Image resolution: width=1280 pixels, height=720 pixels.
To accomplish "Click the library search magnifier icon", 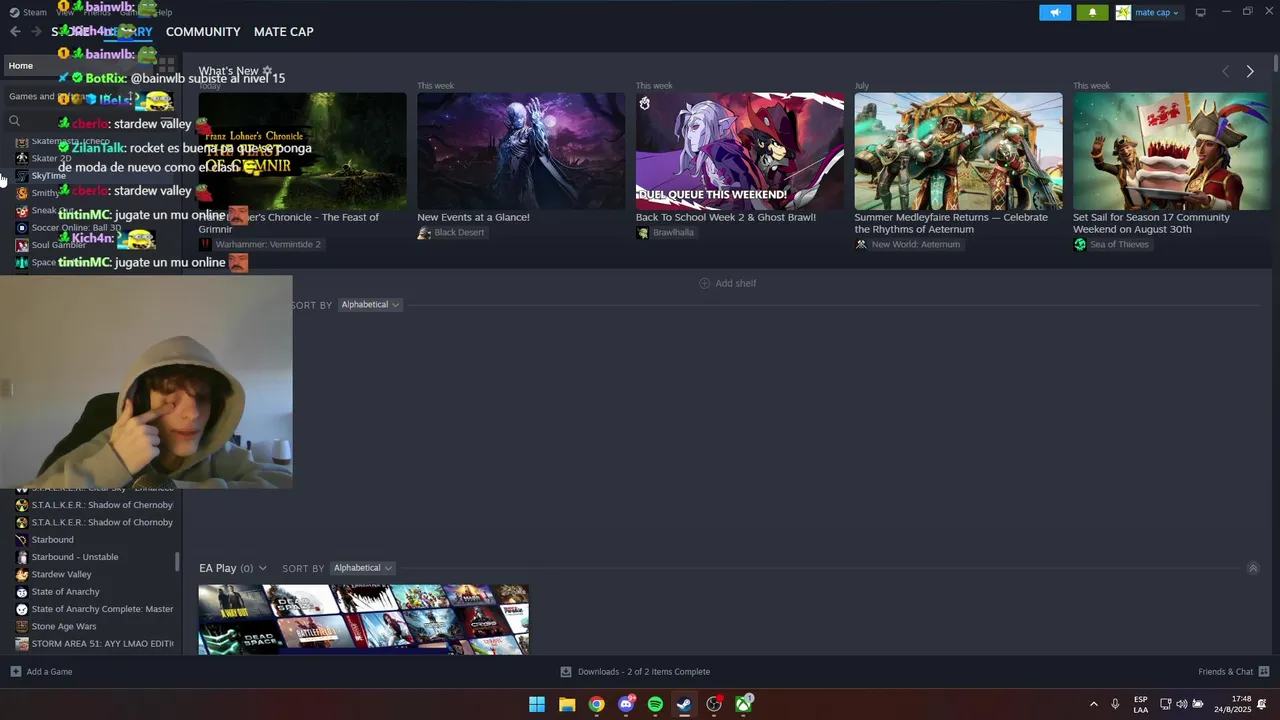I will [14, 120].
